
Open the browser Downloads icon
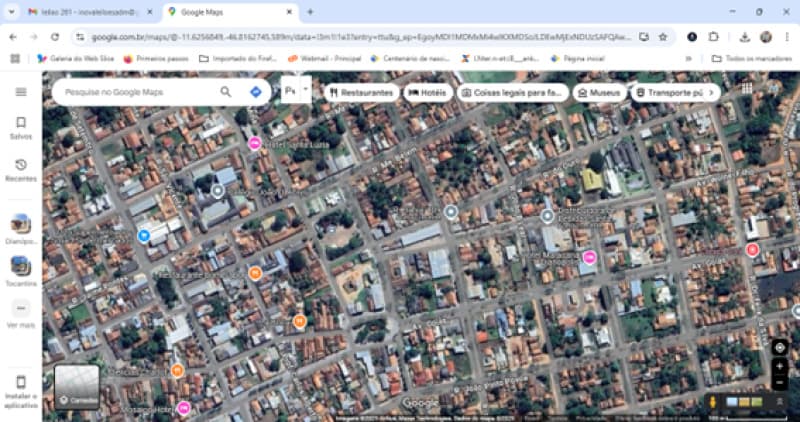pos(744,37)
